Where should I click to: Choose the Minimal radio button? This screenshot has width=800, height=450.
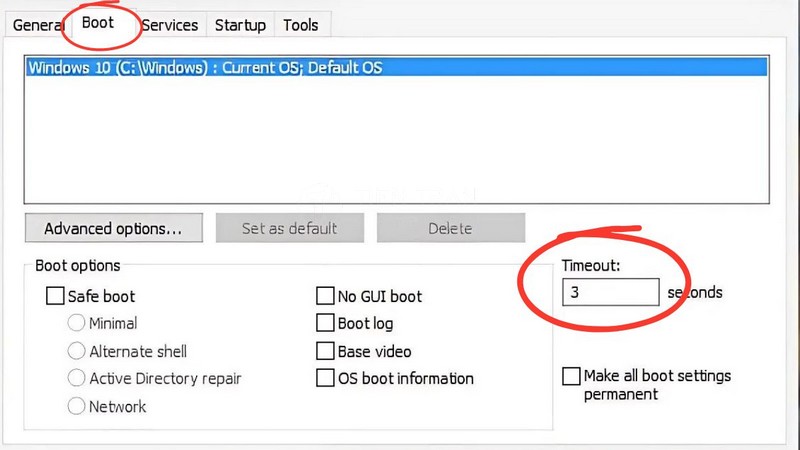click(x=76, y=323)
